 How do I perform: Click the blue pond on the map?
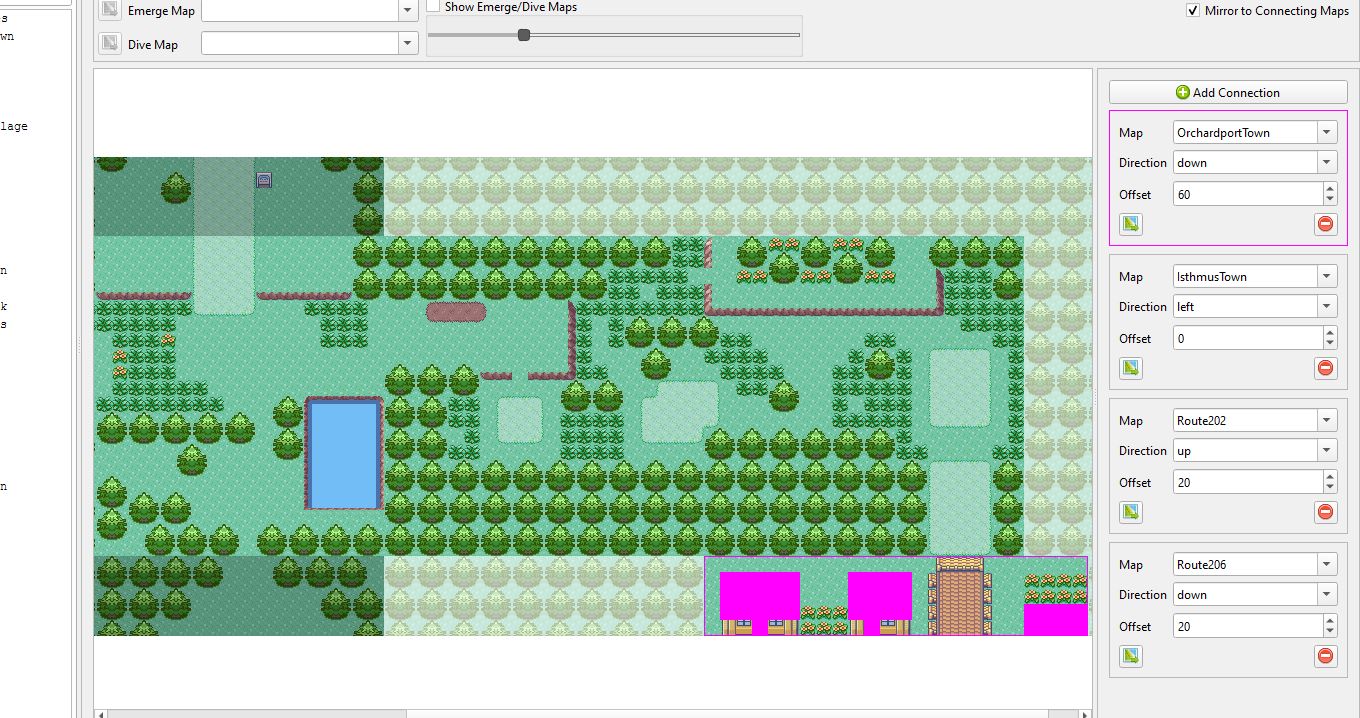(x=344, y=453)
